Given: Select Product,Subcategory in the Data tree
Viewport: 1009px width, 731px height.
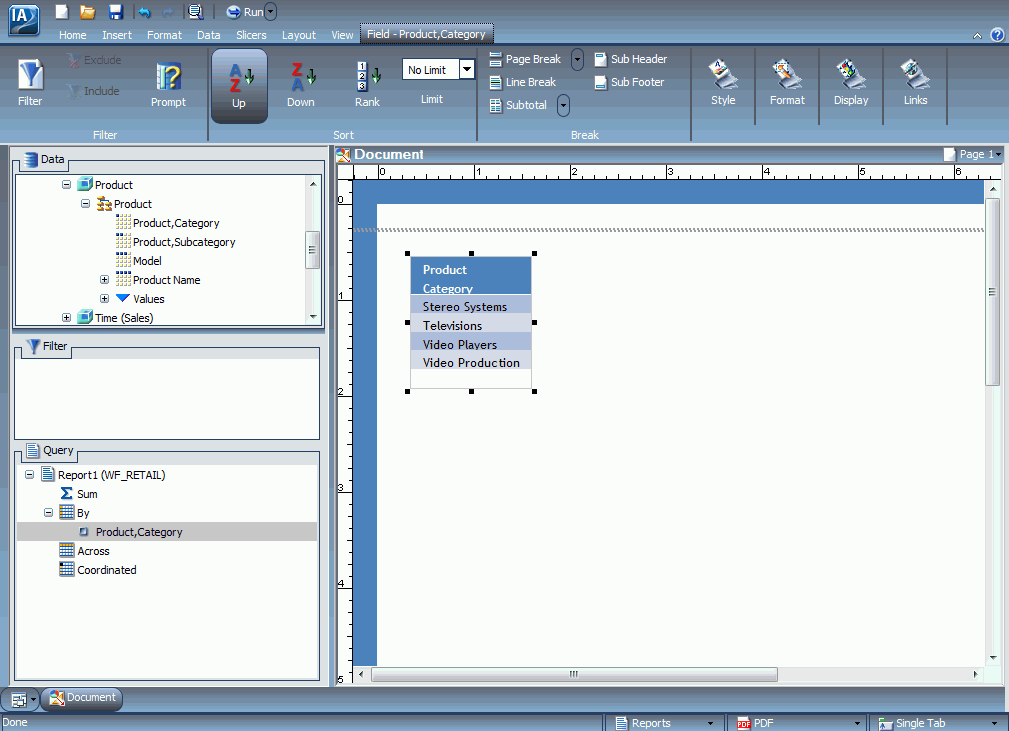Looking at the screenshot, I should 183,242.
